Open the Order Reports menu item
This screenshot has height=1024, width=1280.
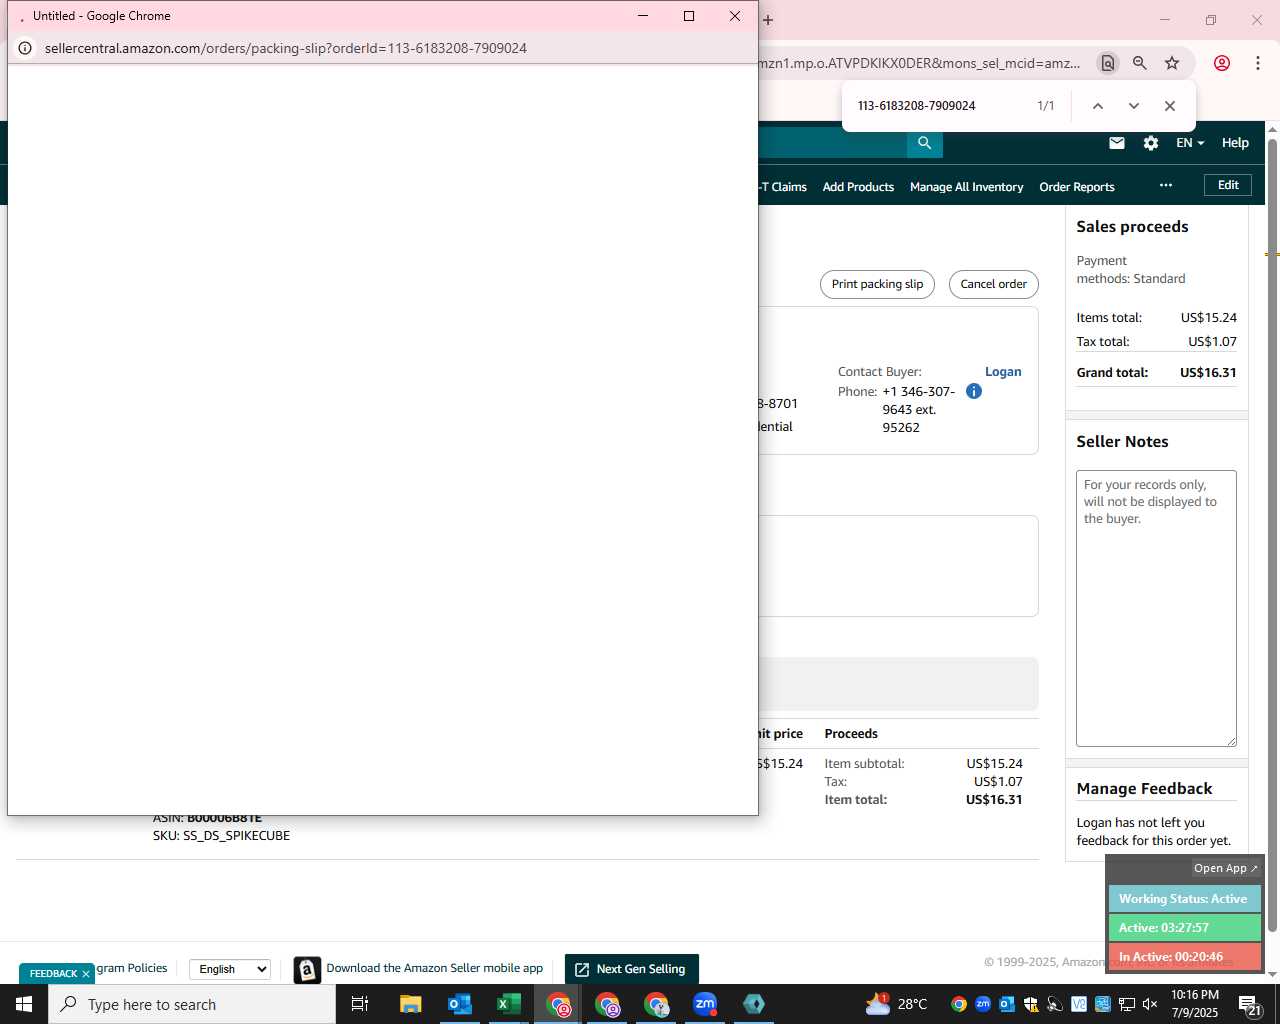pyautogui.click(x=1077, y=187)
